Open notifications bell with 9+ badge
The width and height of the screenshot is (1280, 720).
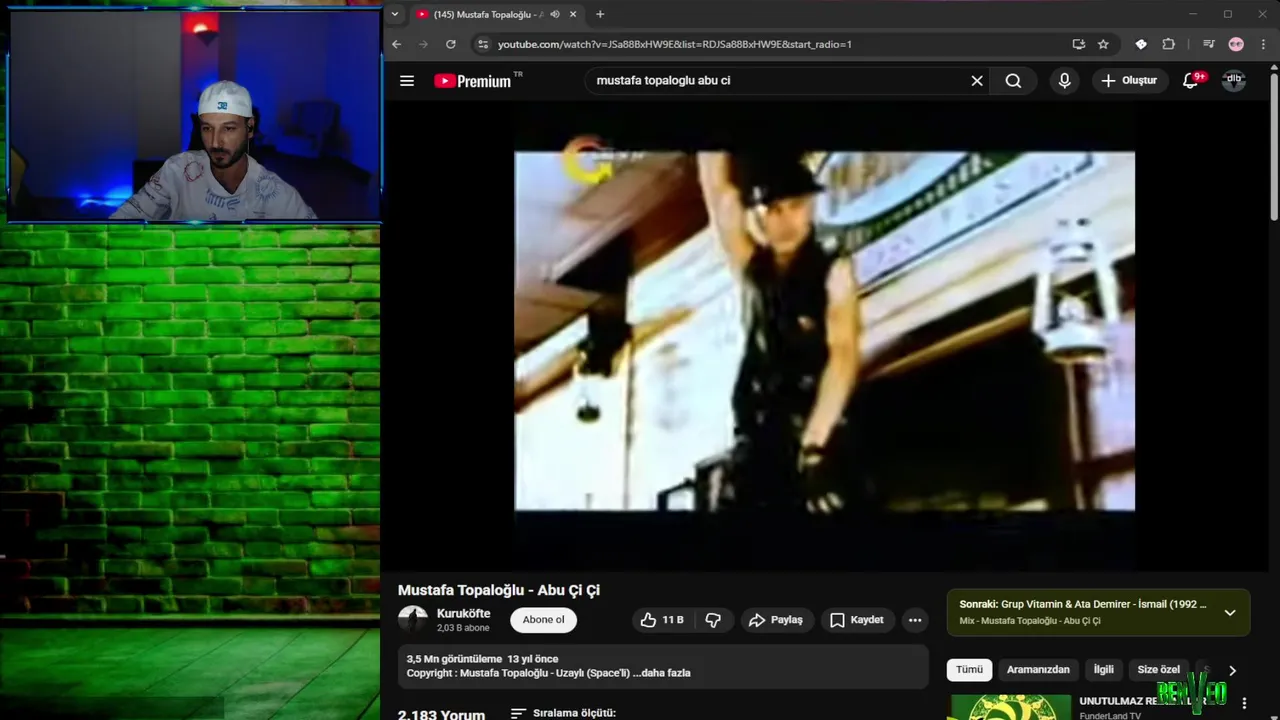pos(1190,81)
